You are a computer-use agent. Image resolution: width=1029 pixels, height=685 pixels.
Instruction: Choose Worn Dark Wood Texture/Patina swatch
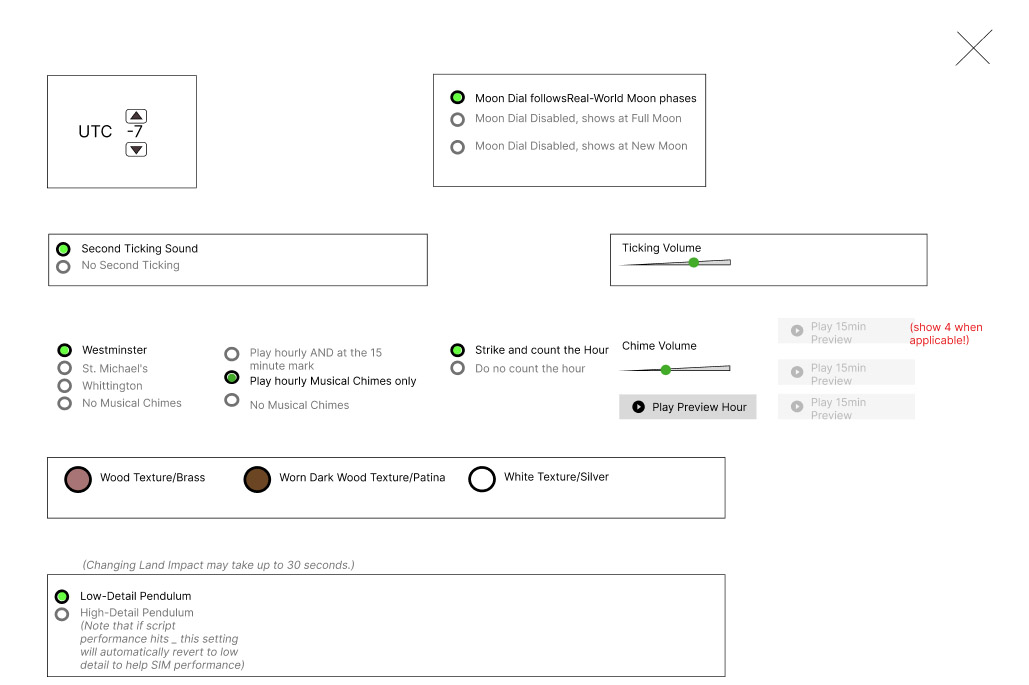(258, 479)
